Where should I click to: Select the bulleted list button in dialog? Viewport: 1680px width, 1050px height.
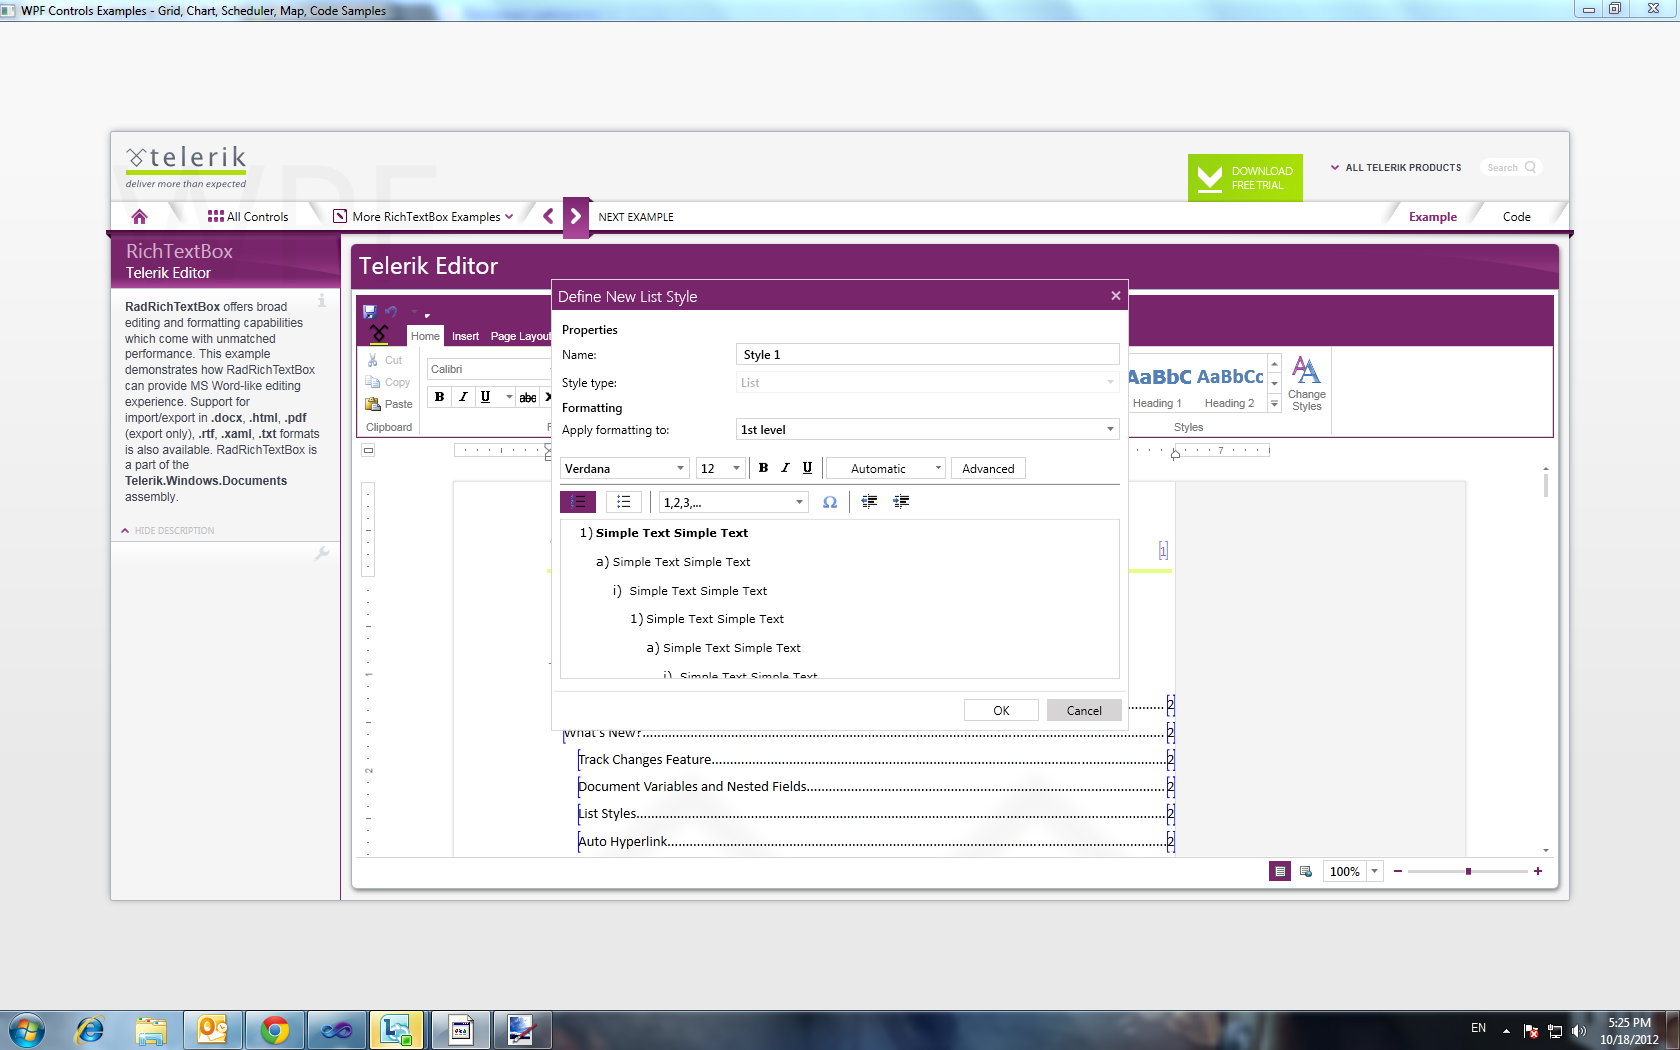(623, 502)
